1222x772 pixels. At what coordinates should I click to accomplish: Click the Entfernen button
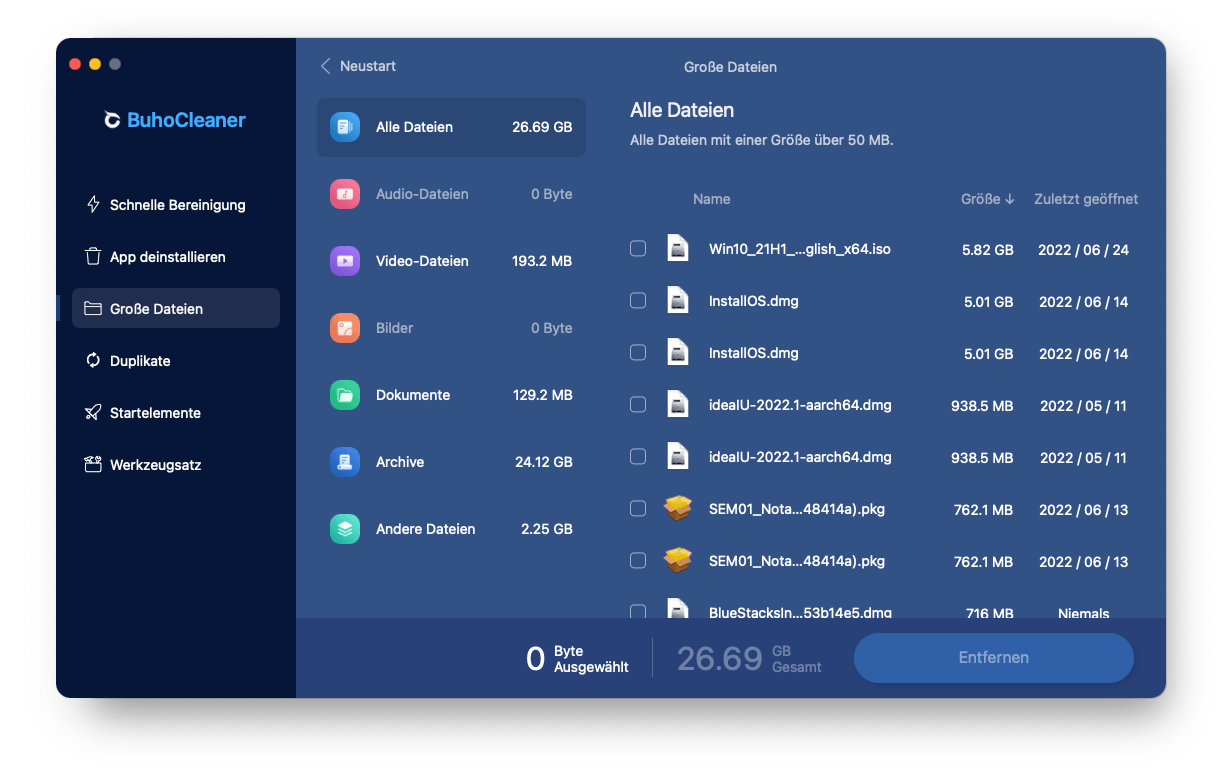point(993,657)
